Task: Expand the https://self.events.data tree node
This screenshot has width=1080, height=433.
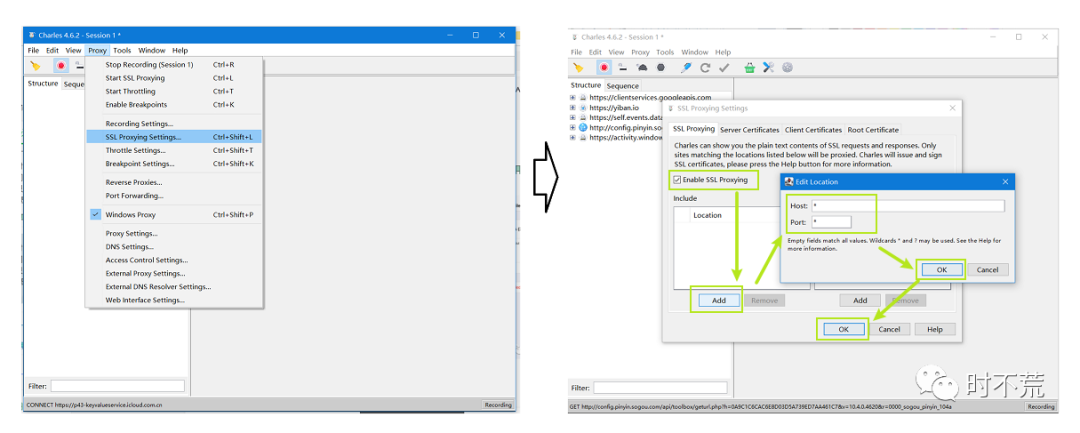Action: coord(572,118)
